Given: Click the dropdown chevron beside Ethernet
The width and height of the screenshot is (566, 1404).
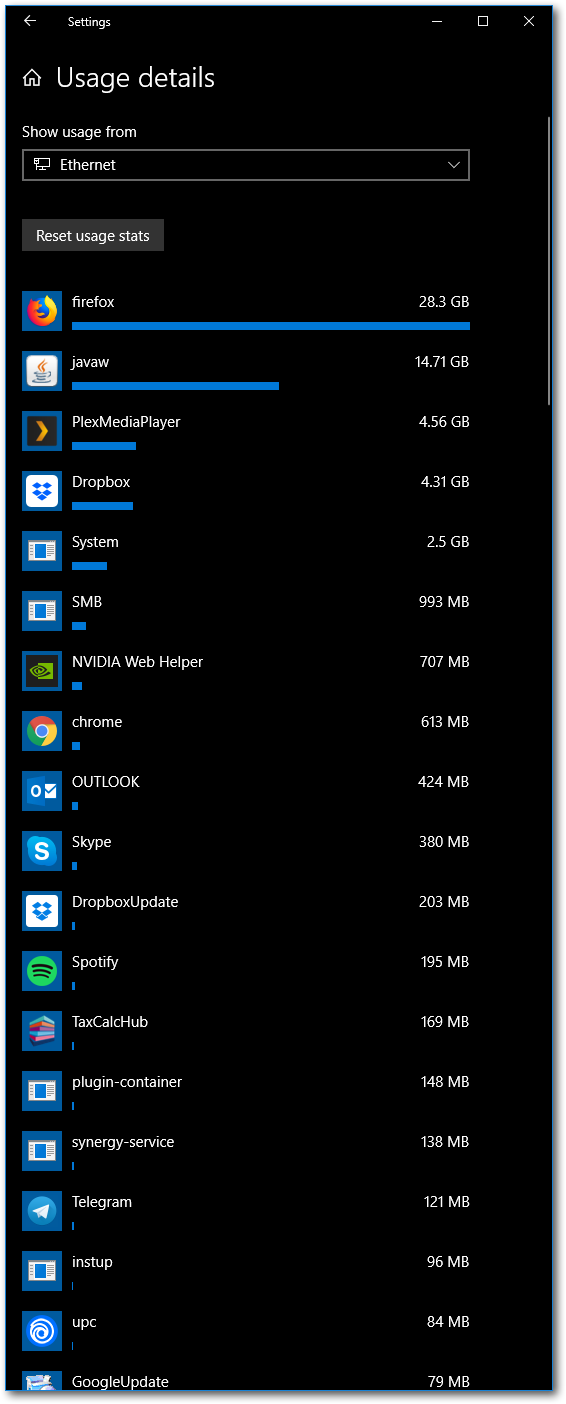Looking at the screenshot, I should pos(454,165).
